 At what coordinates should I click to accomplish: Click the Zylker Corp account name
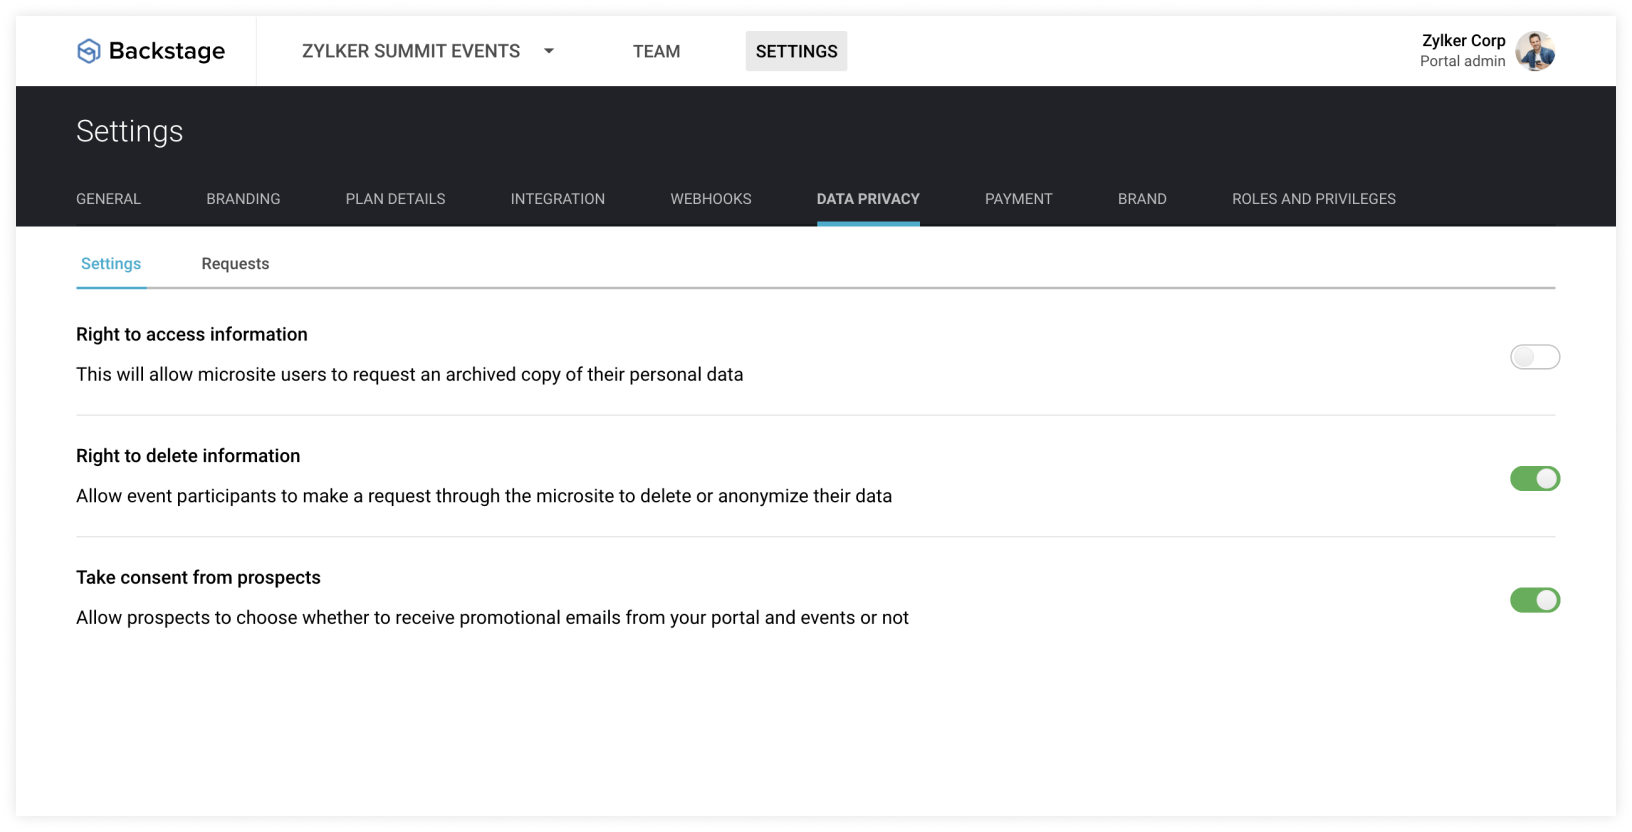[x=1463, y=41]
